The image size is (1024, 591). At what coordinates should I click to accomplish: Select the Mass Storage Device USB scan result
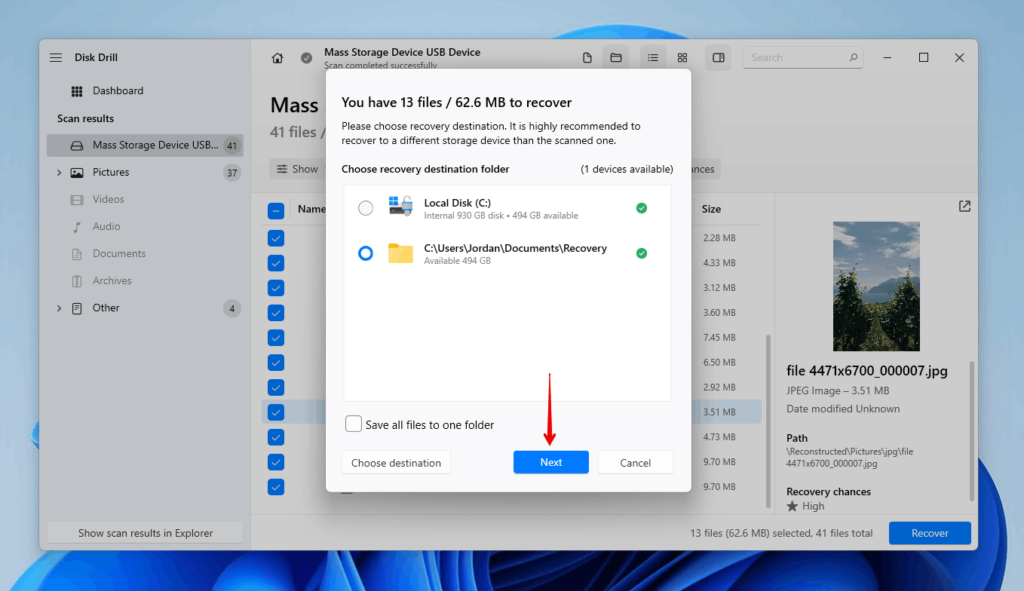(140, 144)
